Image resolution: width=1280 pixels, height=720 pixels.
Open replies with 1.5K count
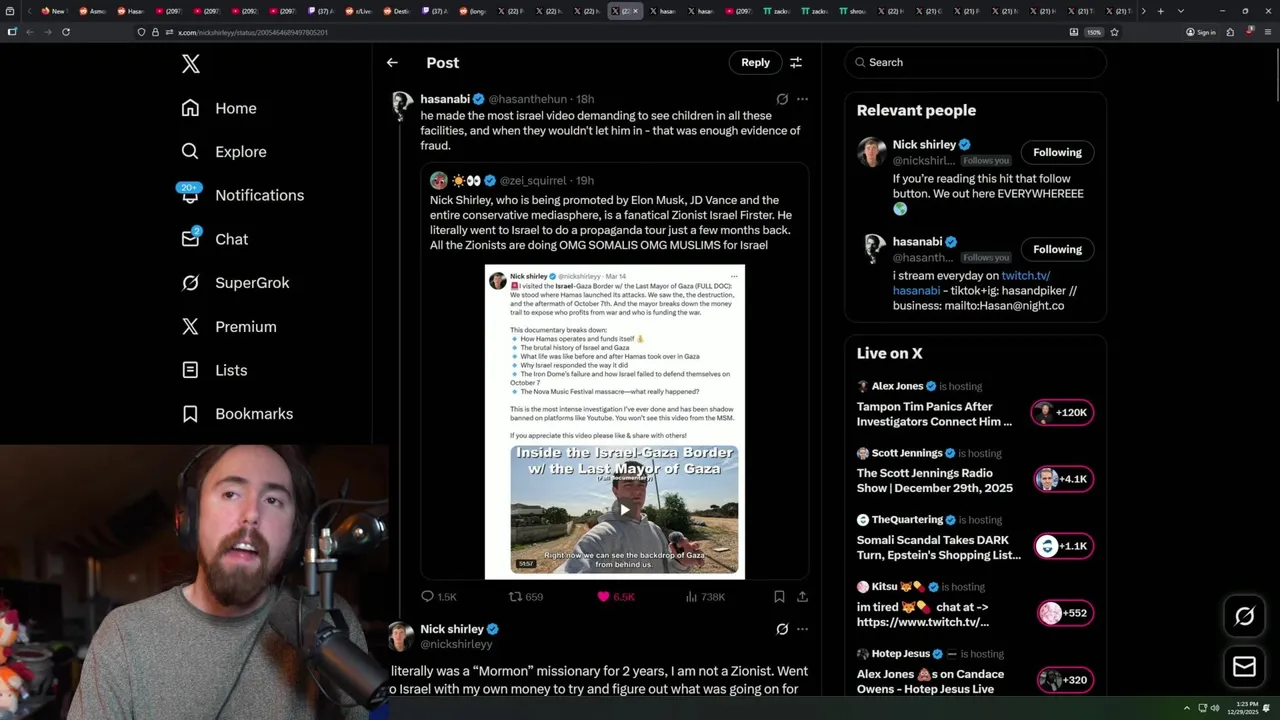(438, 597)
